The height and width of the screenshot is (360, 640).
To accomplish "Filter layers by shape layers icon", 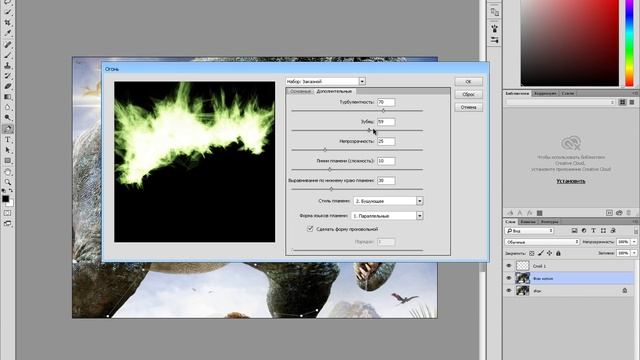I will [x=603, y=231].
